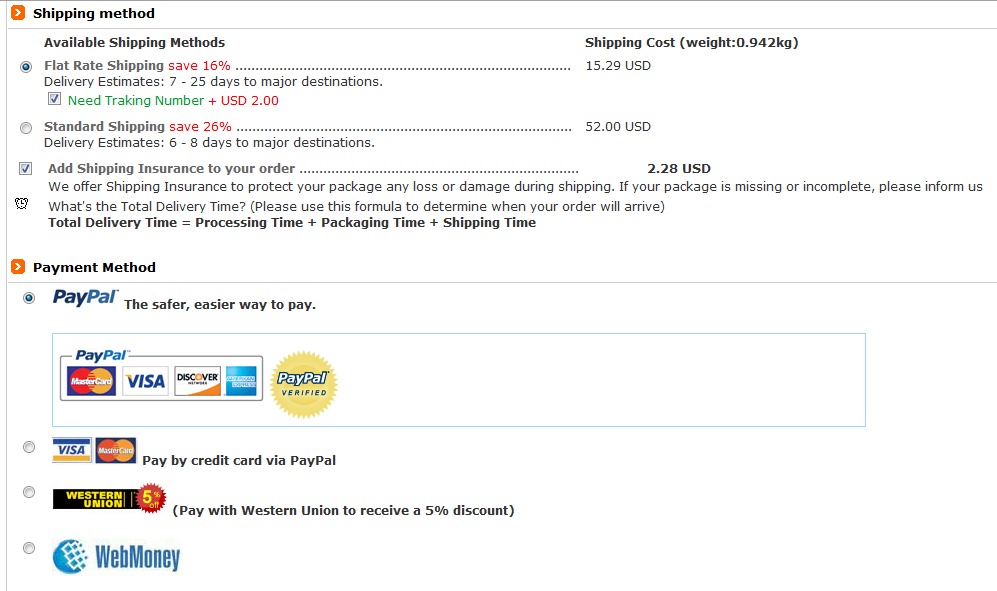Select Flat Rate Shipping option
This screenshot has width=997, height=591.
click(25, 66)
